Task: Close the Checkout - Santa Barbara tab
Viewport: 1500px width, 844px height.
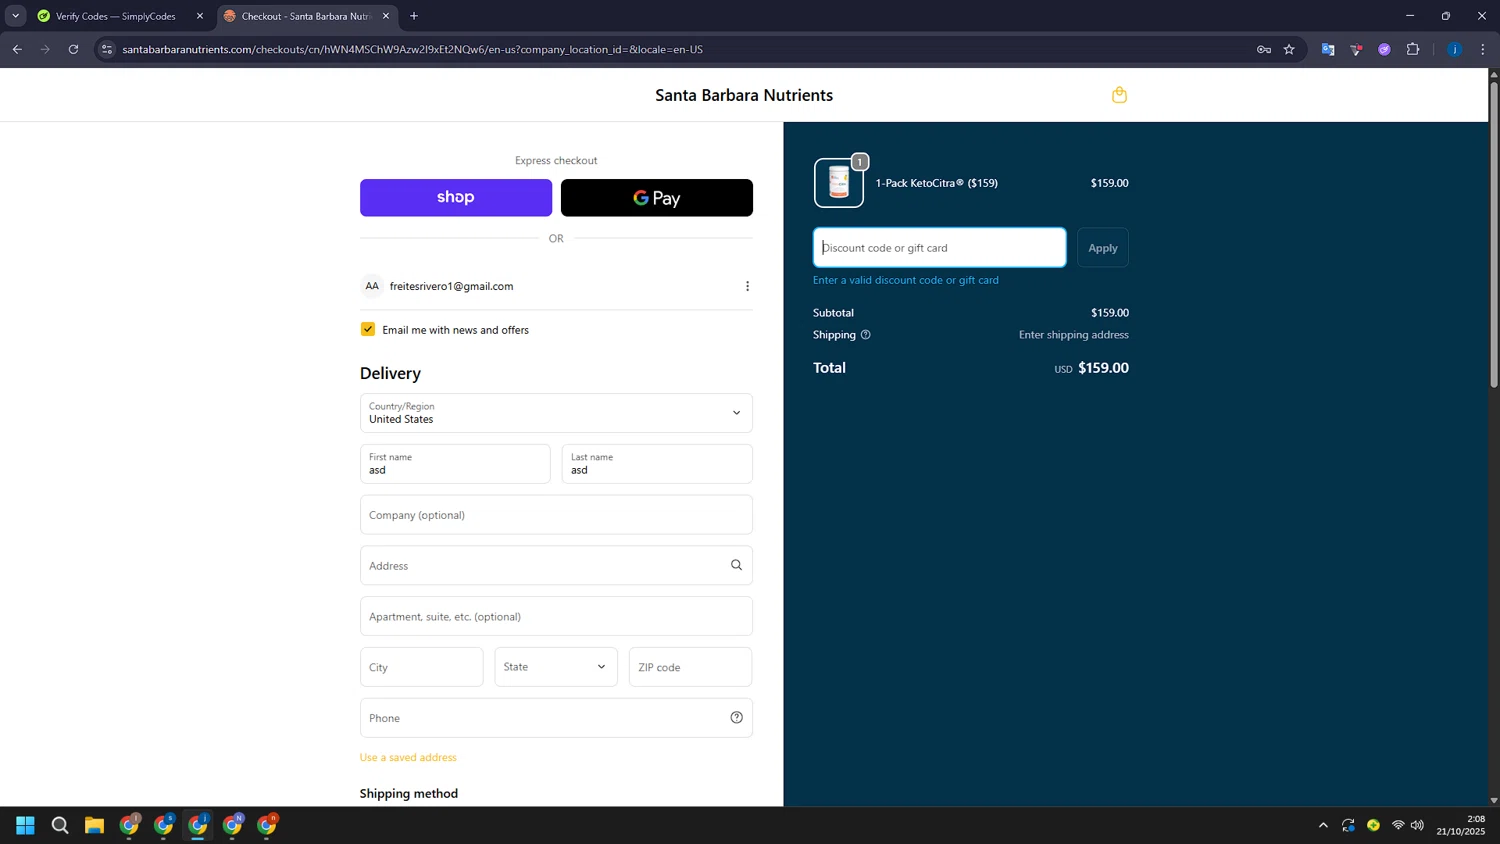Action: click(x=386, y=16)
